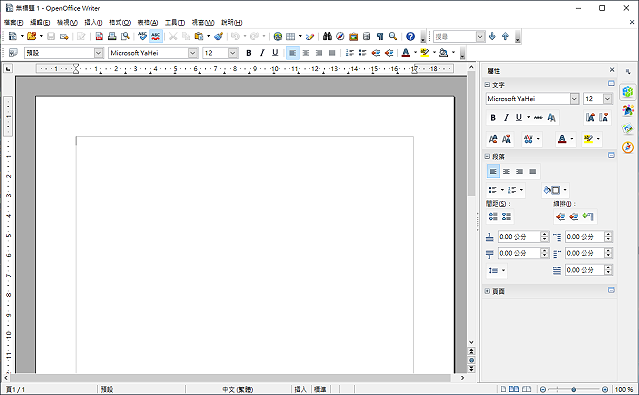
Task: Open the Navigator compass icon in toolbar
Action: point(340,36)
